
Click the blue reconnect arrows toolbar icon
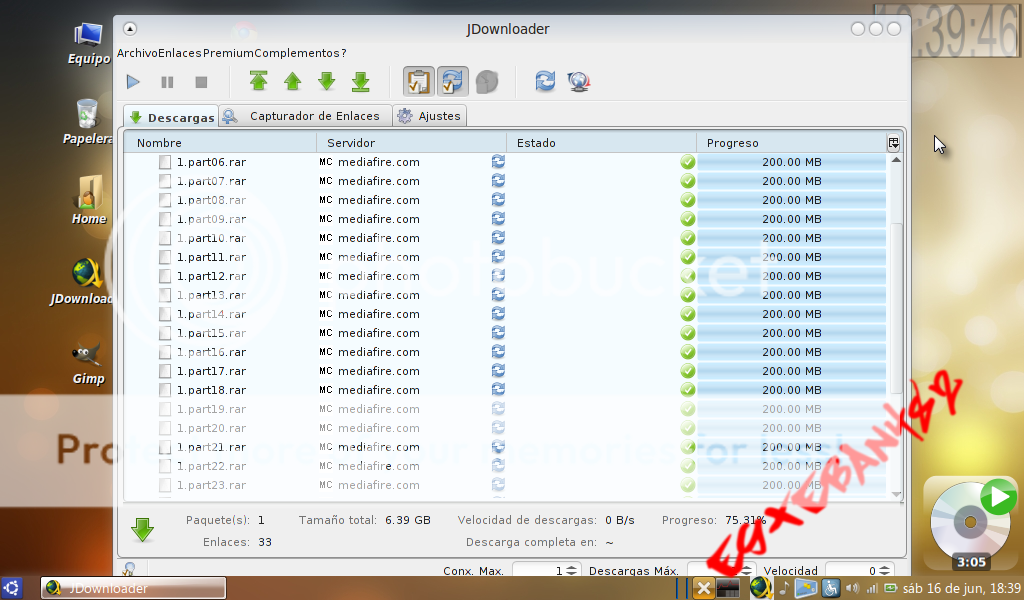tap(545, 81)
